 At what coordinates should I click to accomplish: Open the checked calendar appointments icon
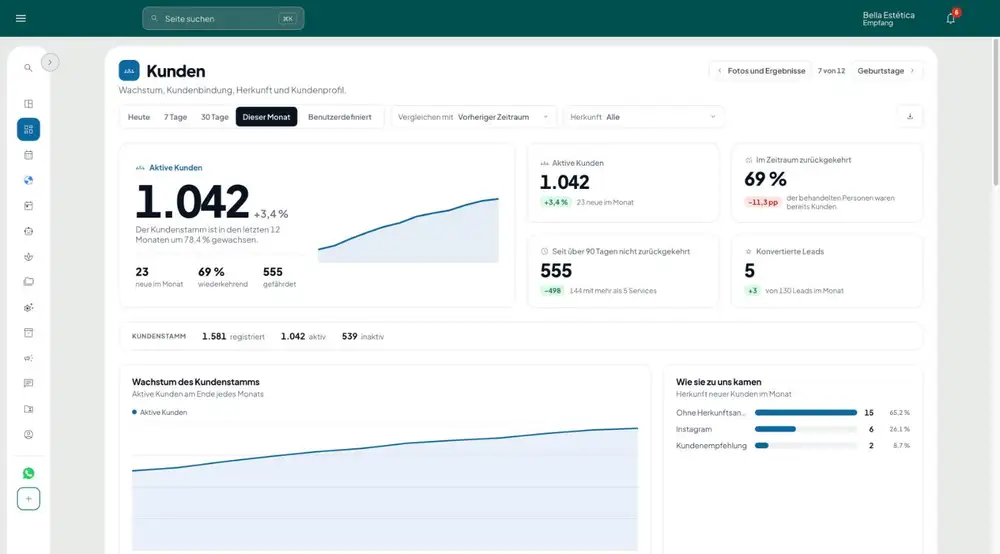[28, 206]
